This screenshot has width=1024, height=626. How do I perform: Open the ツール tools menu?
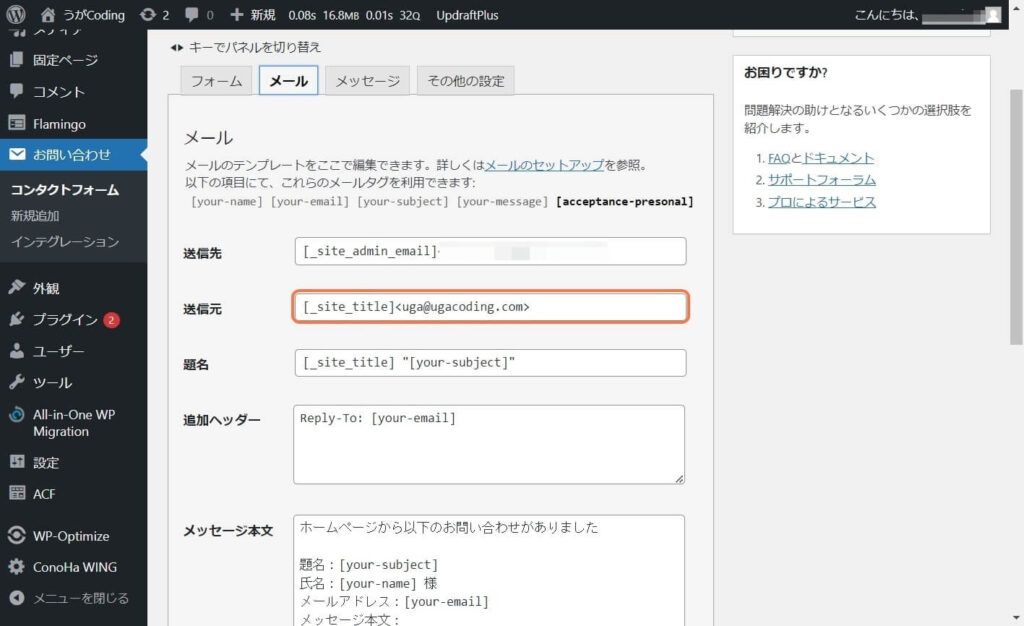(52, 383)
